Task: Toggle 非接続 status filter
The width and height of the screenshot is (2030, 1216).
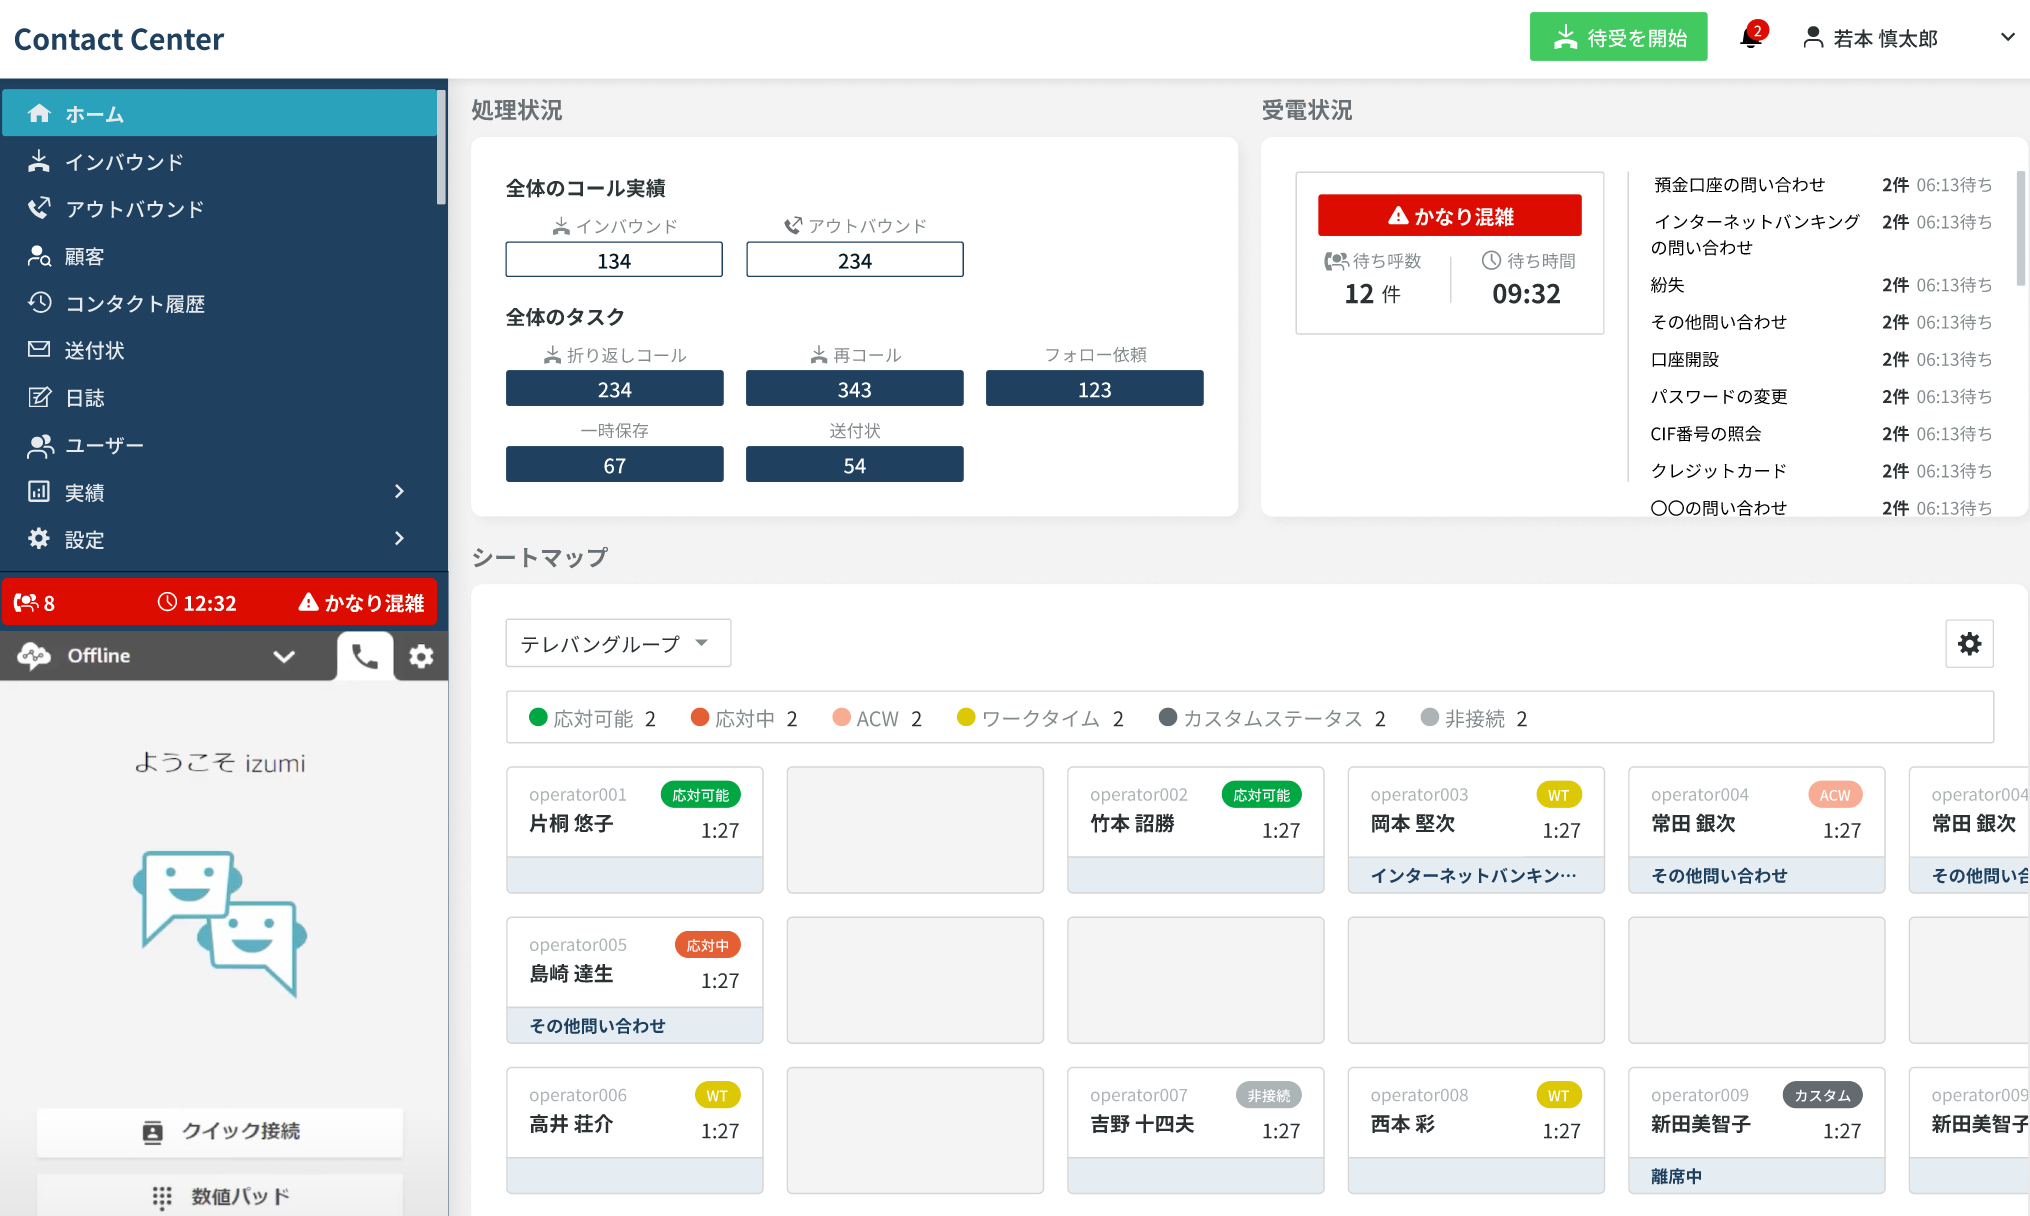Action: 1474,718
